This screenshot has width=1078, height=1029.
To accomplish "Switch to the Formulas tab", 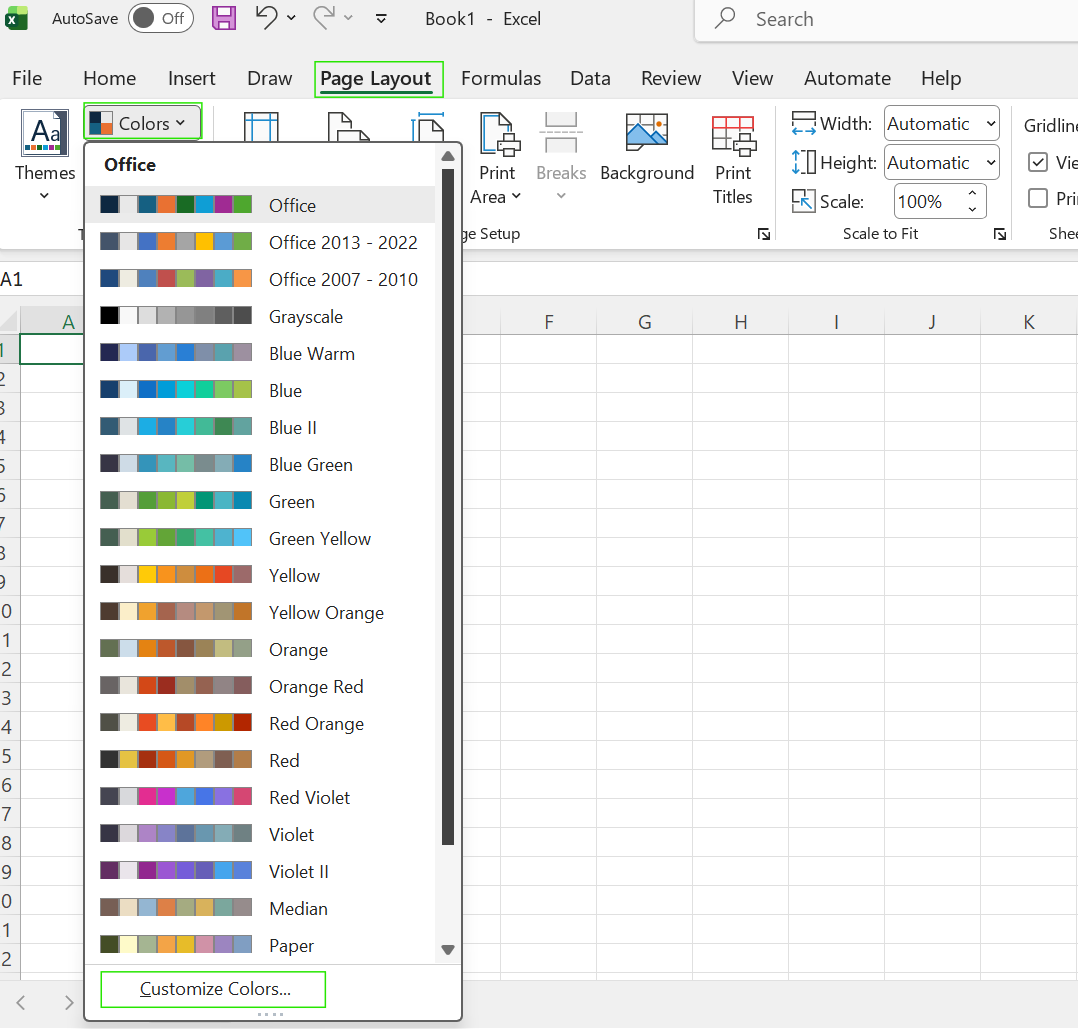I will click(500, 78).
